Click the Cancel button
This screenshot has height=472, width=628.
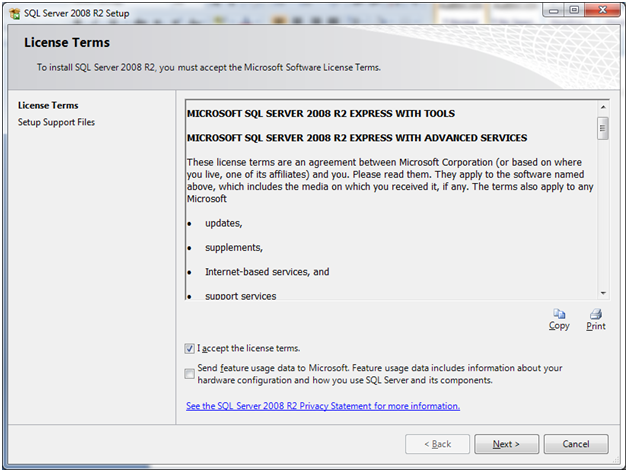(x=576, y=444)
